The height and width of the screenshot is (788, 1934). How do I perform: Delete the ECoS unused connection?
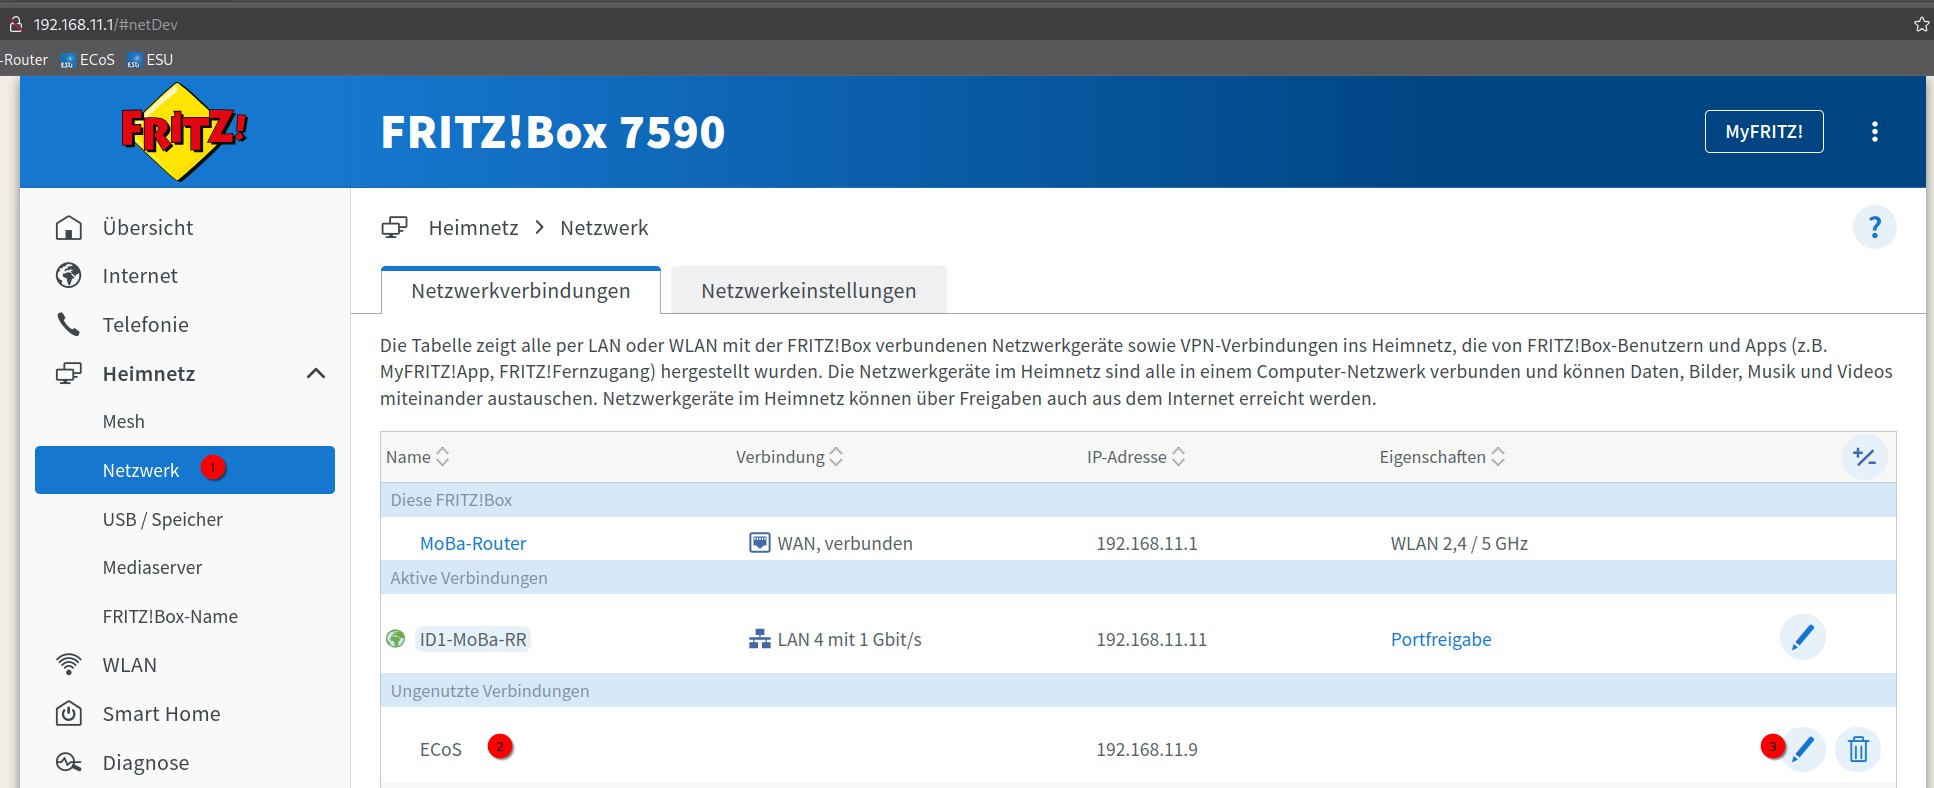coord(1857,749)
